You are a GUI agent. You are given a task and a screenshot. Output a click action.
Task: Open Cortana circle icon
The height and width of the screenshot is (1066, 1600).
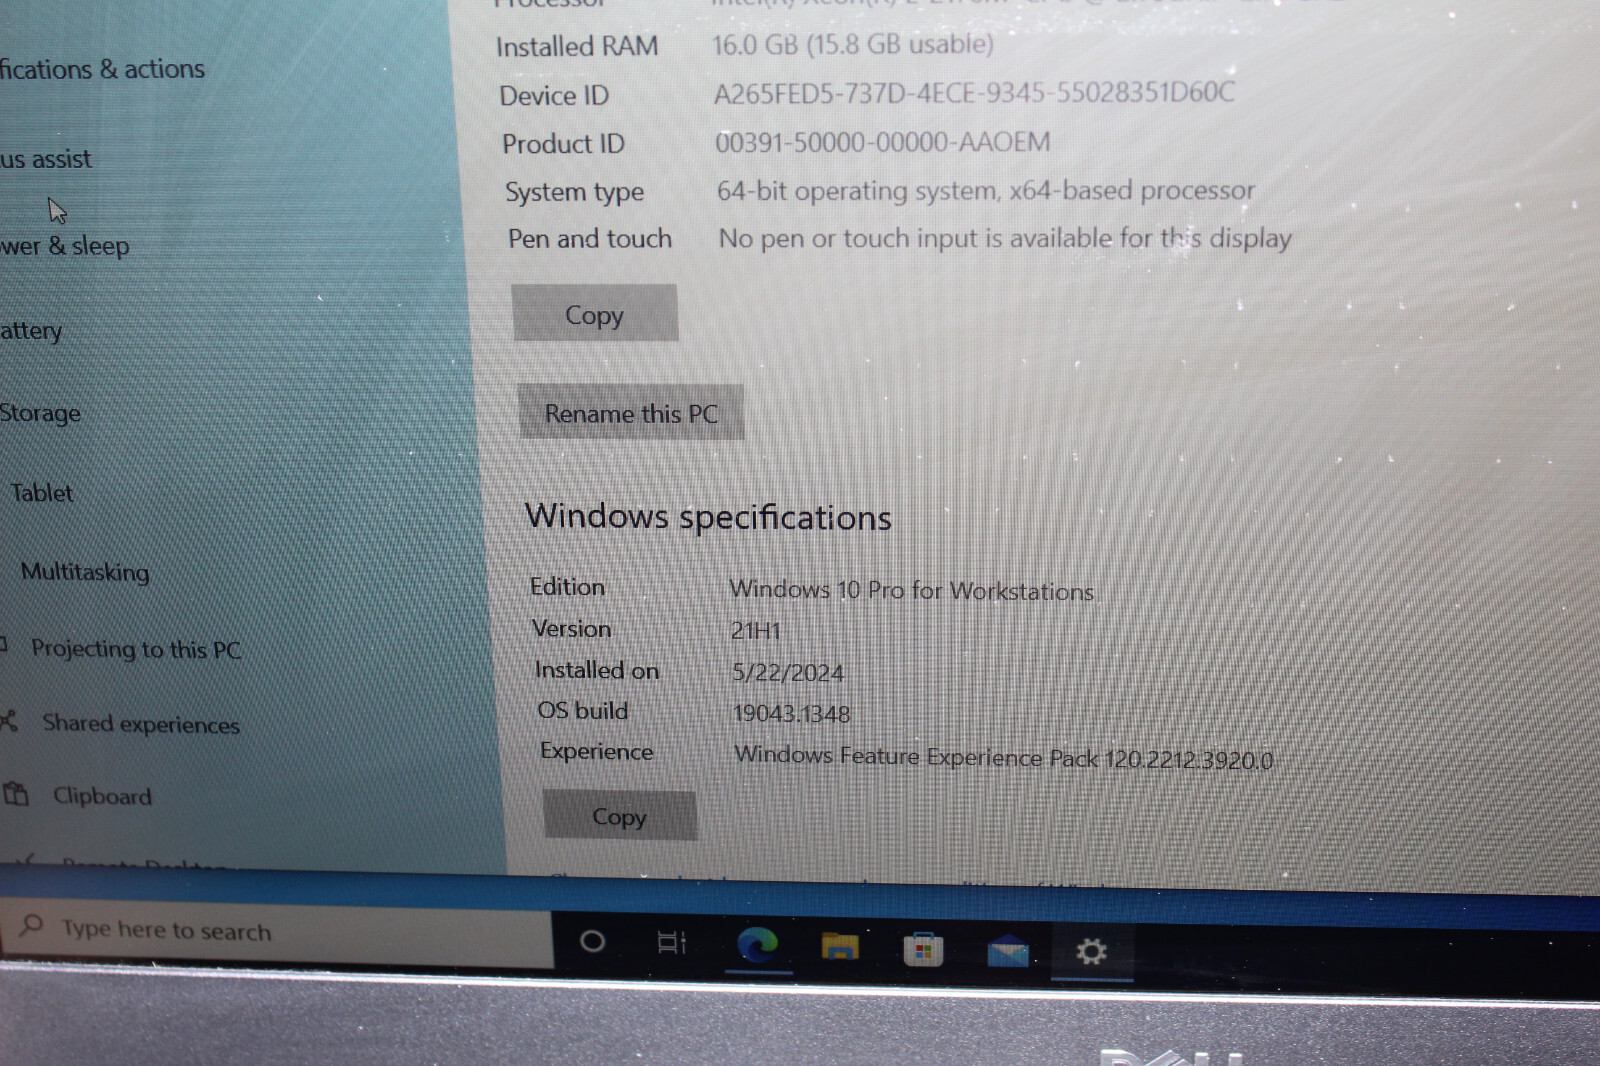(x=592, y=941)
